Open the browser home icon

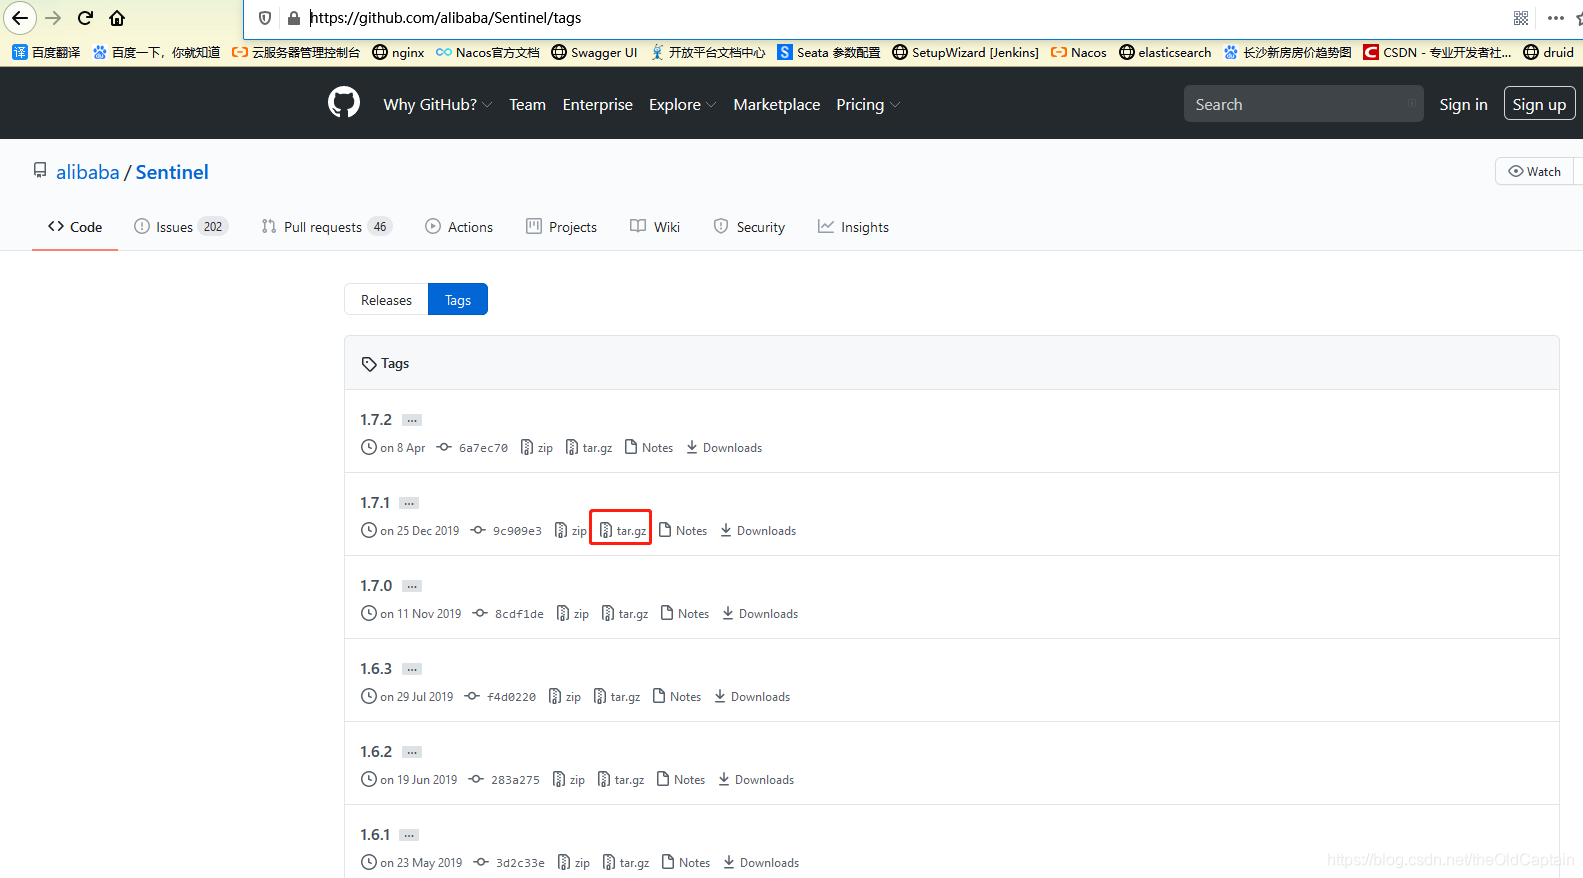[117, 18]
